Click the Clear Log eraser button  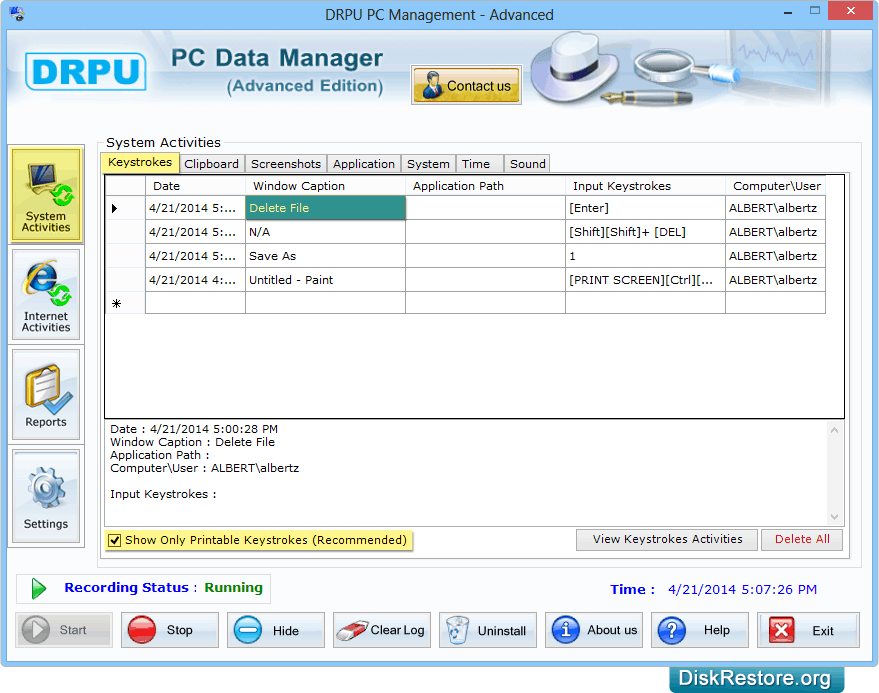pyautogui.click(x=382, y=630)
